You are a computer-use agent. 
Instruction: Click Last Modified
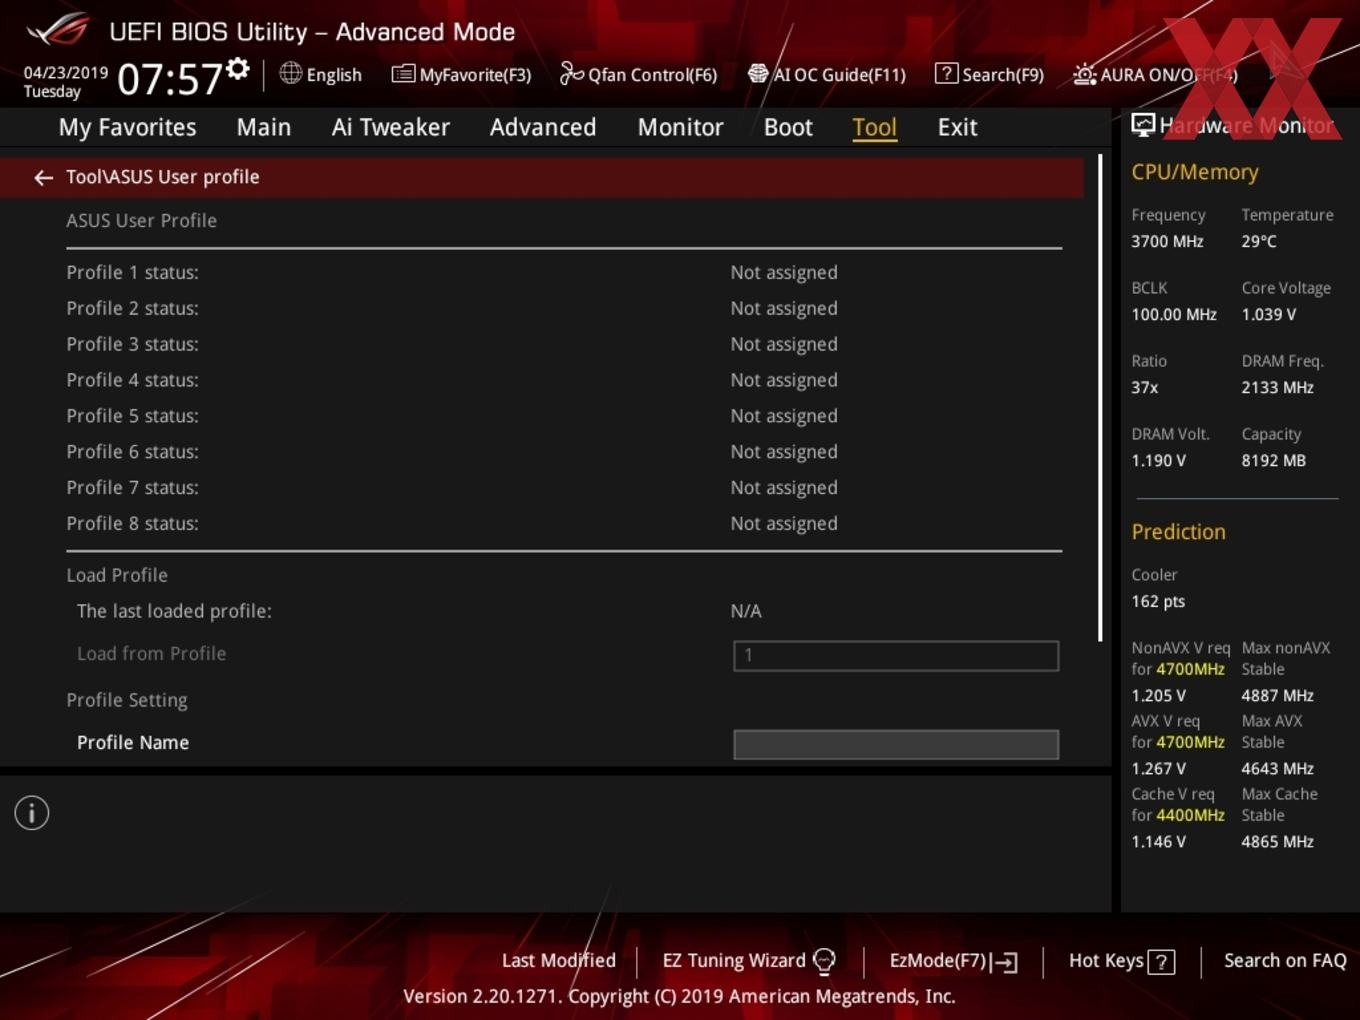(558, 960)
